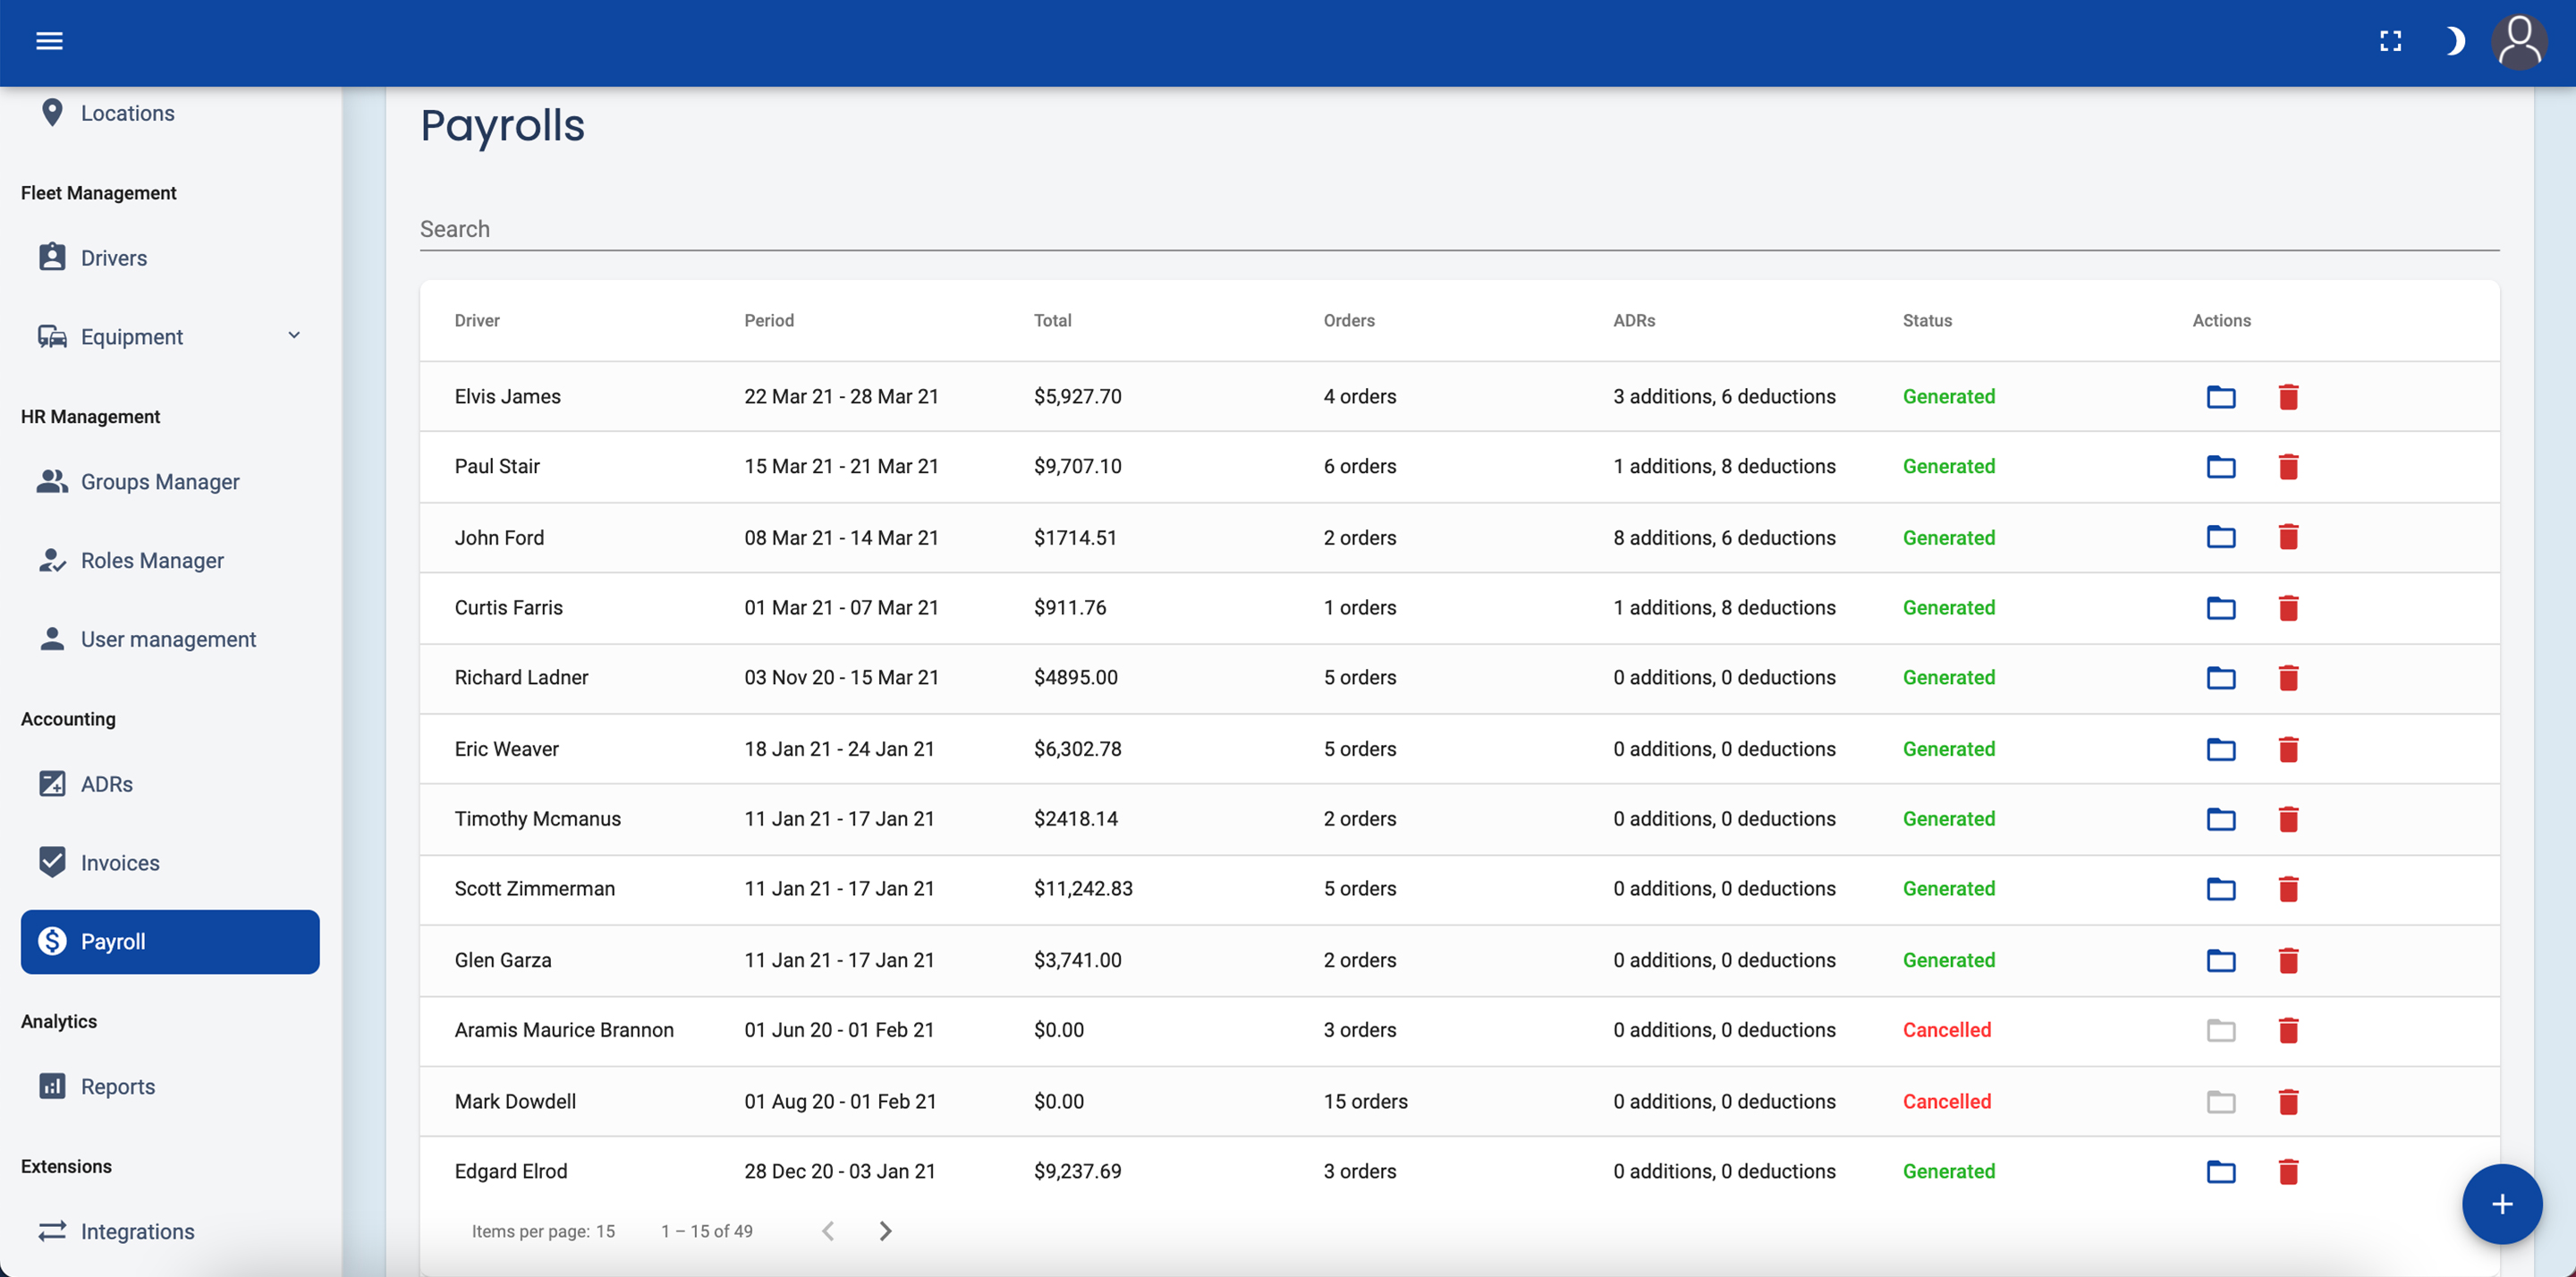Click the payroll Search field
This screenshot has height=1277, width=2576.
[1458, 229]
